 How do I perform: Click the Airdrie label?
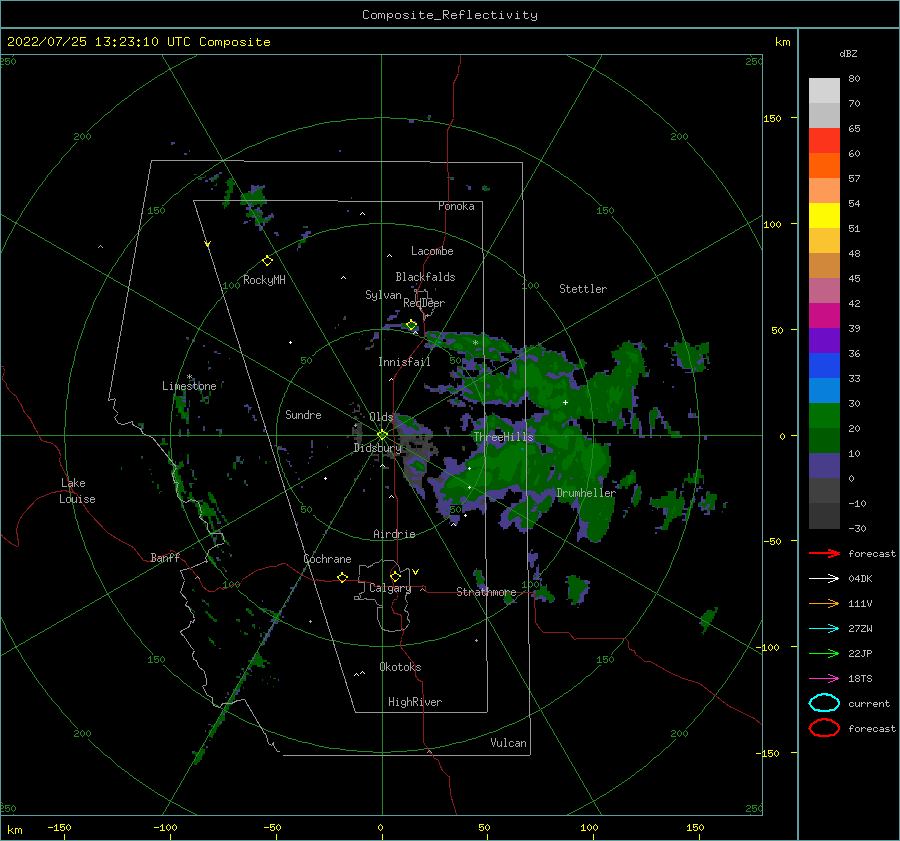pyautogui.click(x=394, y=534)
